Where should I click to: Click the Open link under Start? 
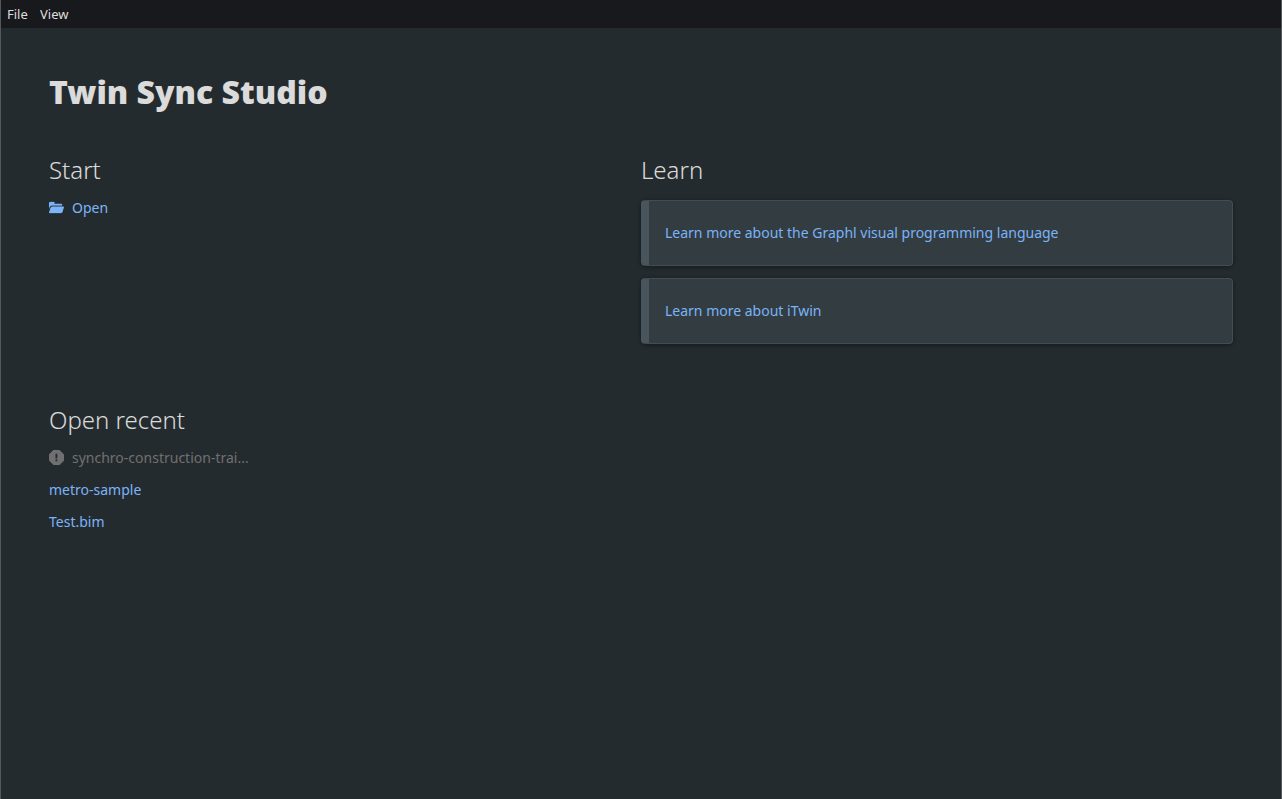point(90,208)
